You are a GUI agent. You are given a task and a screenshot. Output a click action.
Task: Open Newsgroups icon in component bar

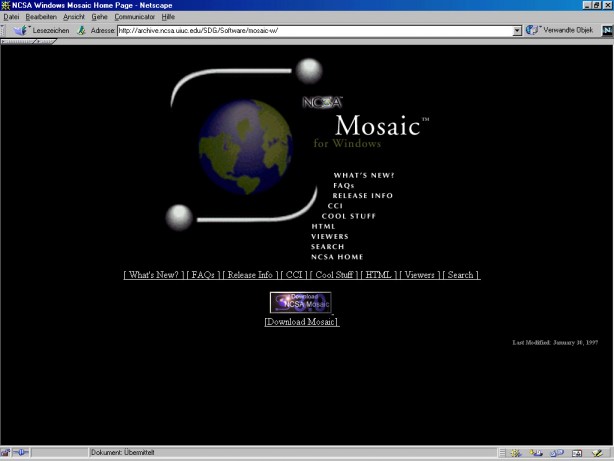[x=555, y=453]
